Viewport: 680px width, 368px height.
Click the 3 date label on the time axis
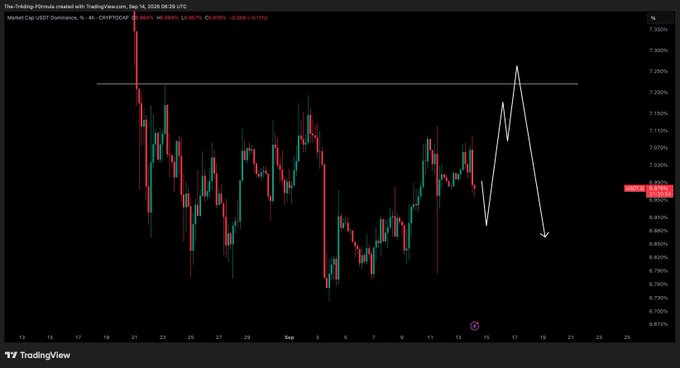coord(317,337)
